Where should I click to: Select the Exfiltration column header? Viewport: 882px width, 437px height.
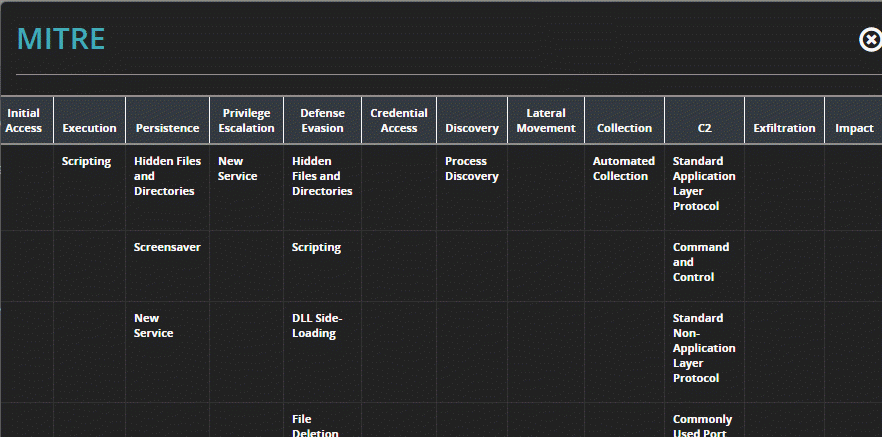[784, 120]
